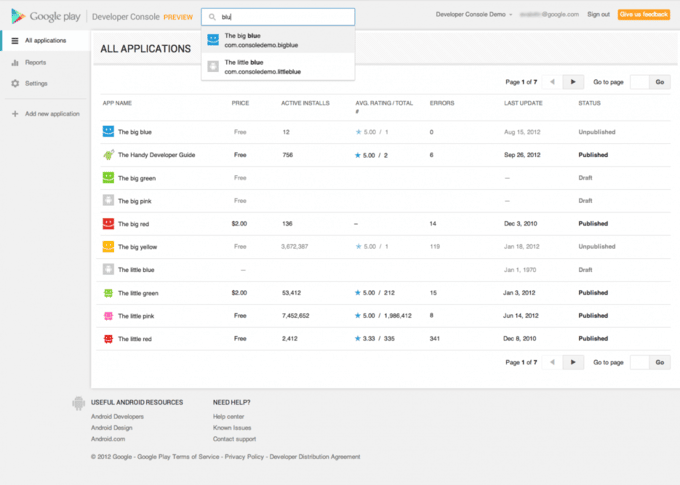The height and width of the screenshot is (485, 680).
Task: Go to previous page using bottom arrow
Action: (552, 362)
